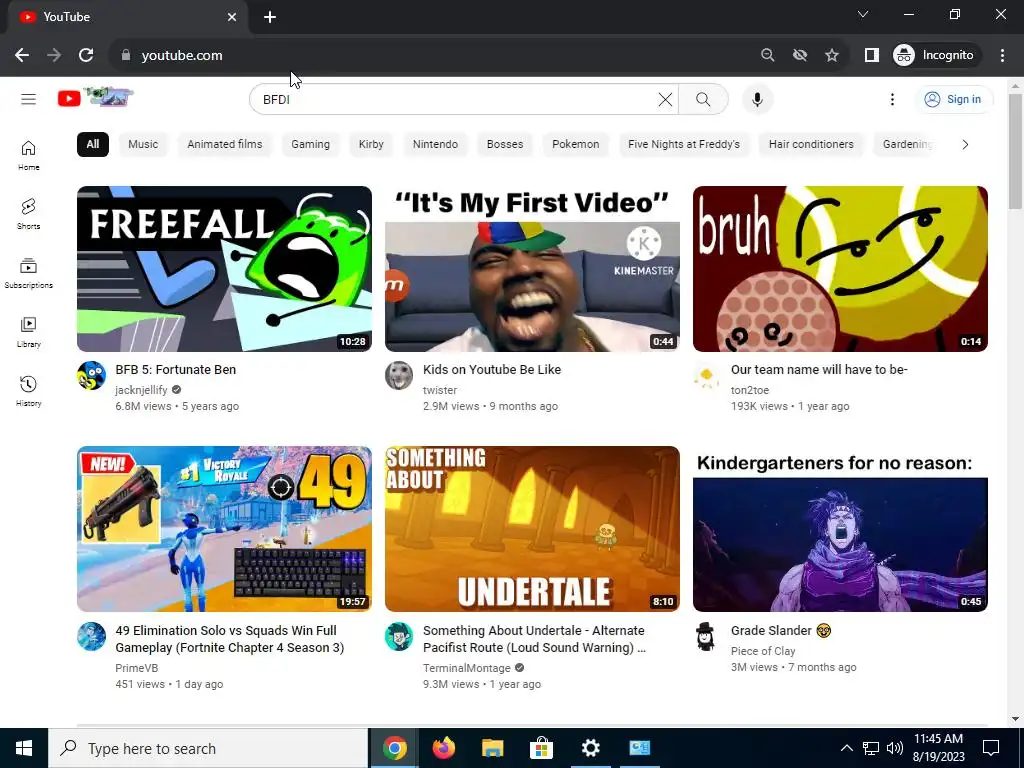View the site information lock icon
This screenshot has height=768, width=1024.
(126, 56)
